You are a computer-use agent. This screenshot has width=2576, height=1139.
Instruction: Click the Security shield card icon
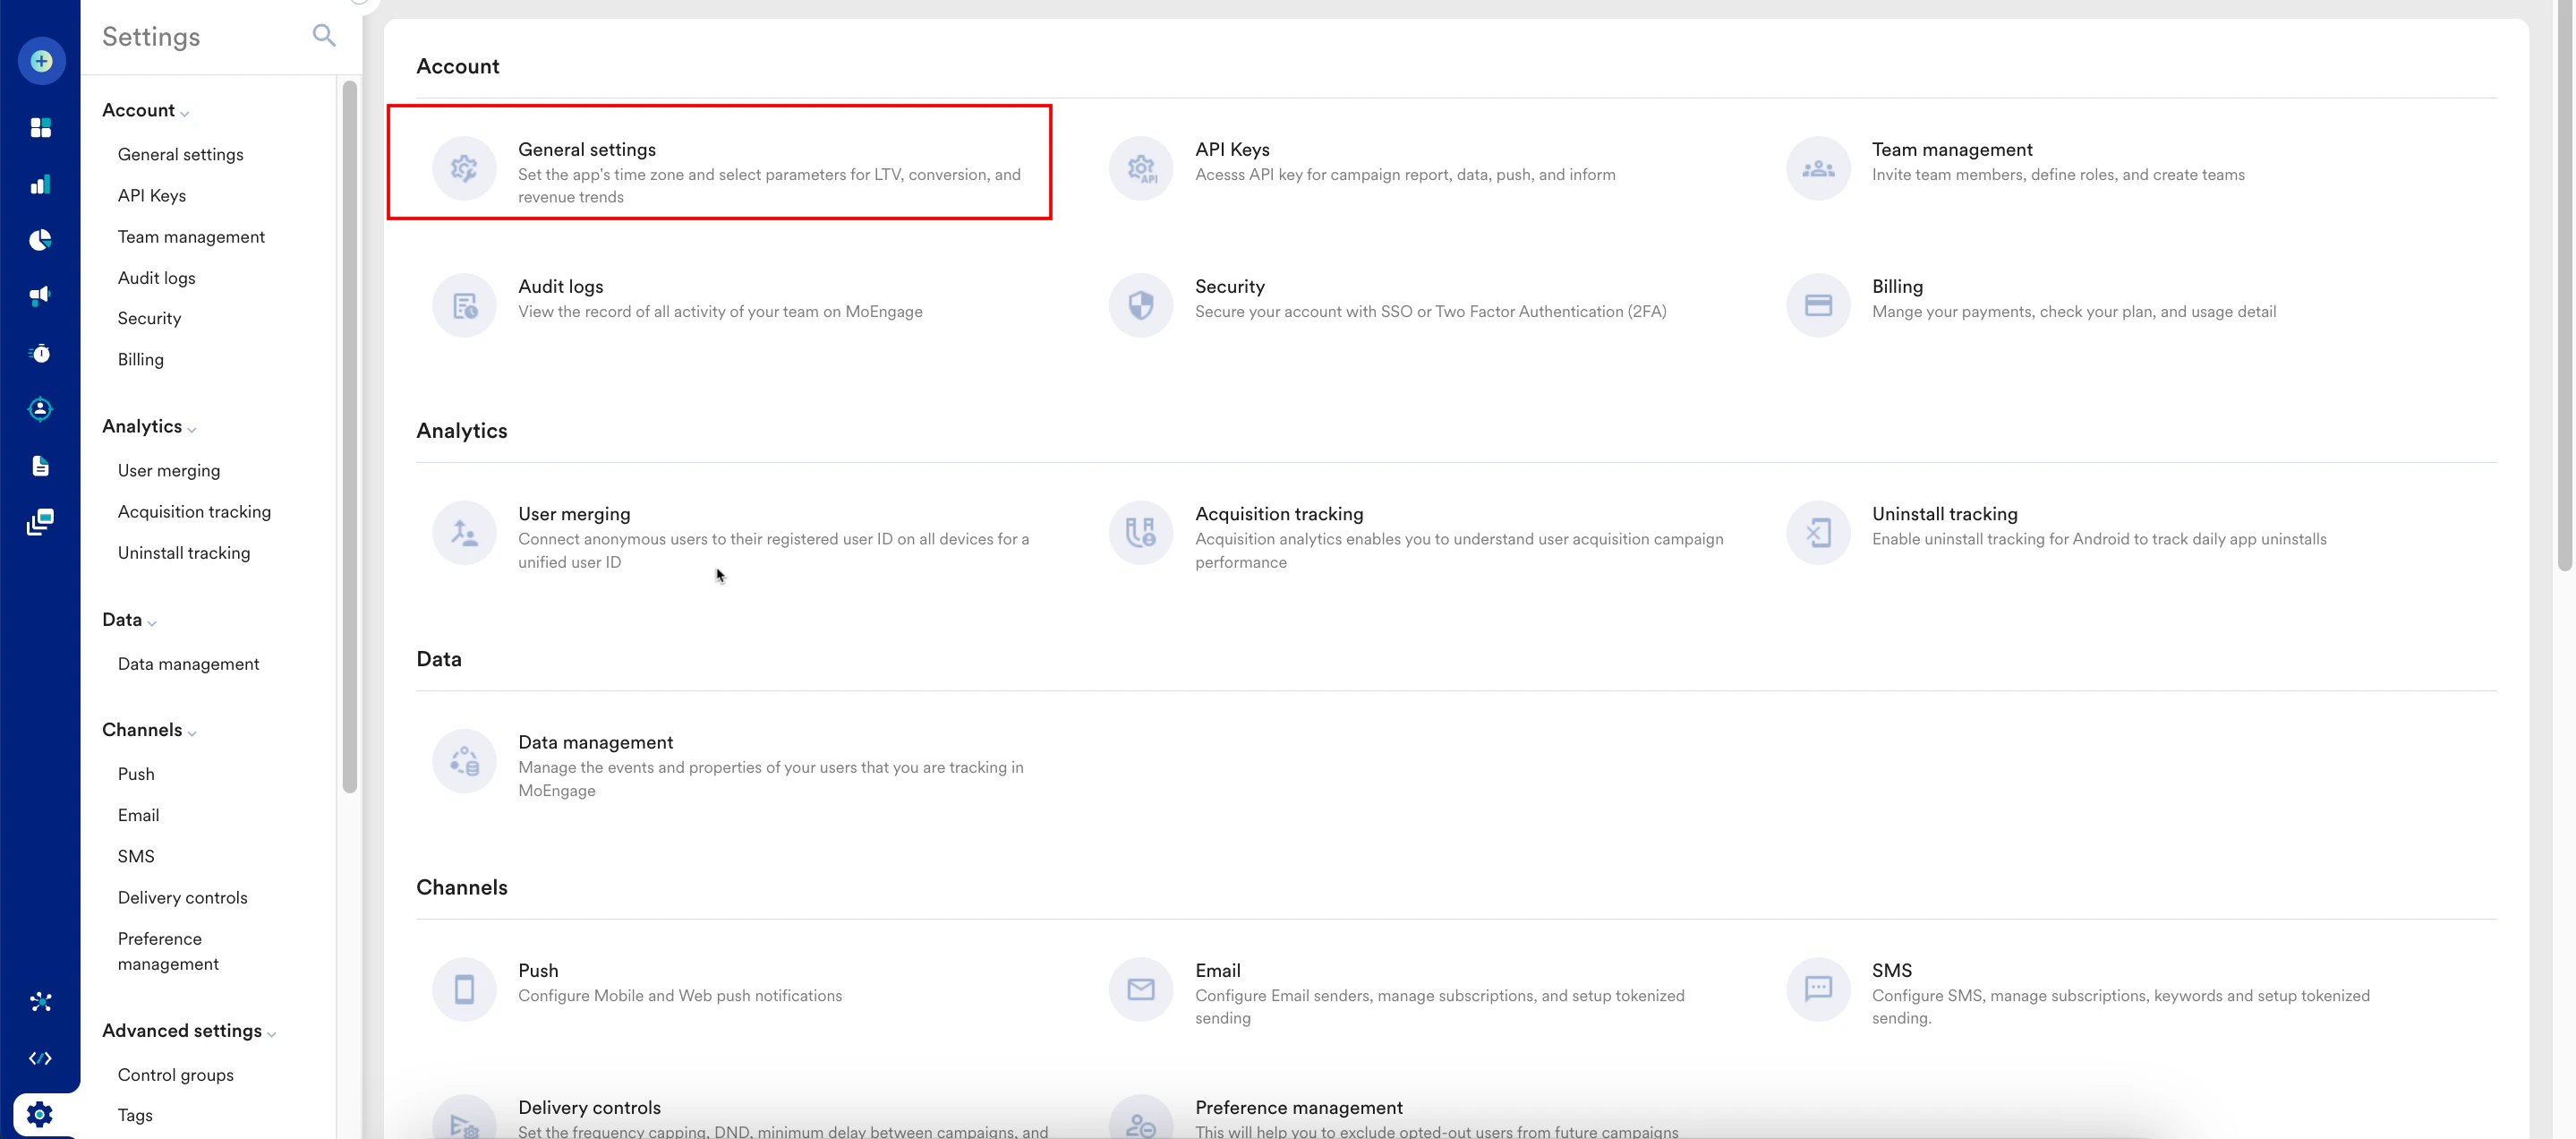coord(1140,305)
